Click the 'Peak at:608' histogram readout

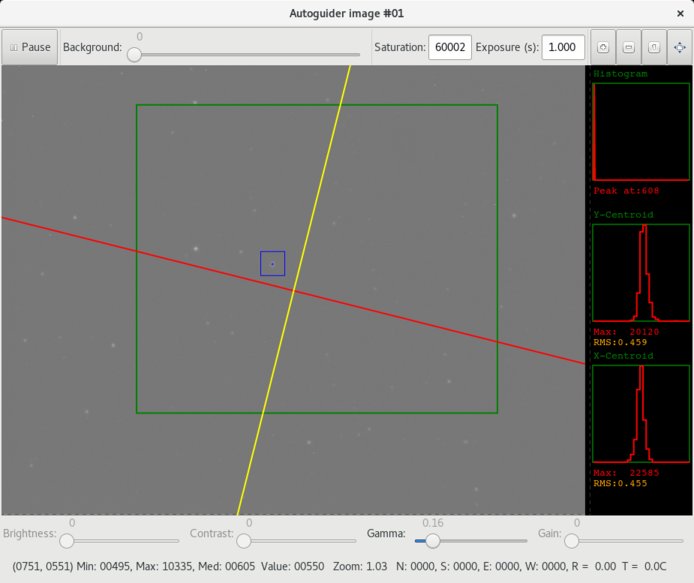626,191
